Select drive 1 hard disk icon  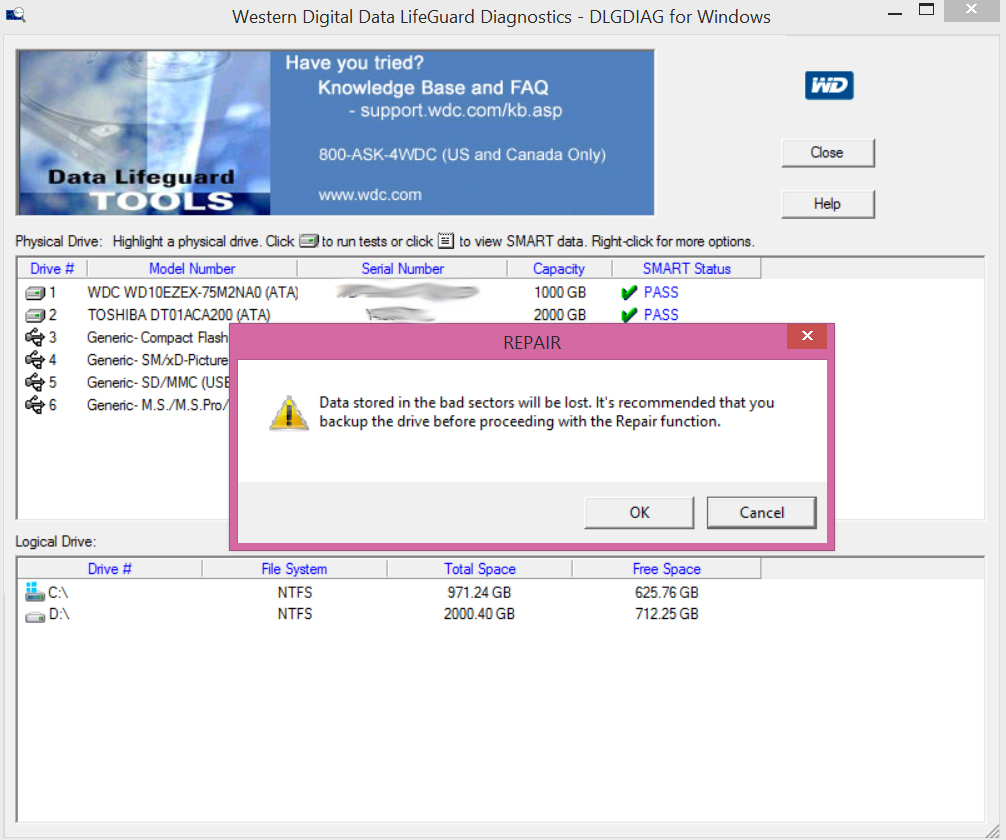click(35, 293)
